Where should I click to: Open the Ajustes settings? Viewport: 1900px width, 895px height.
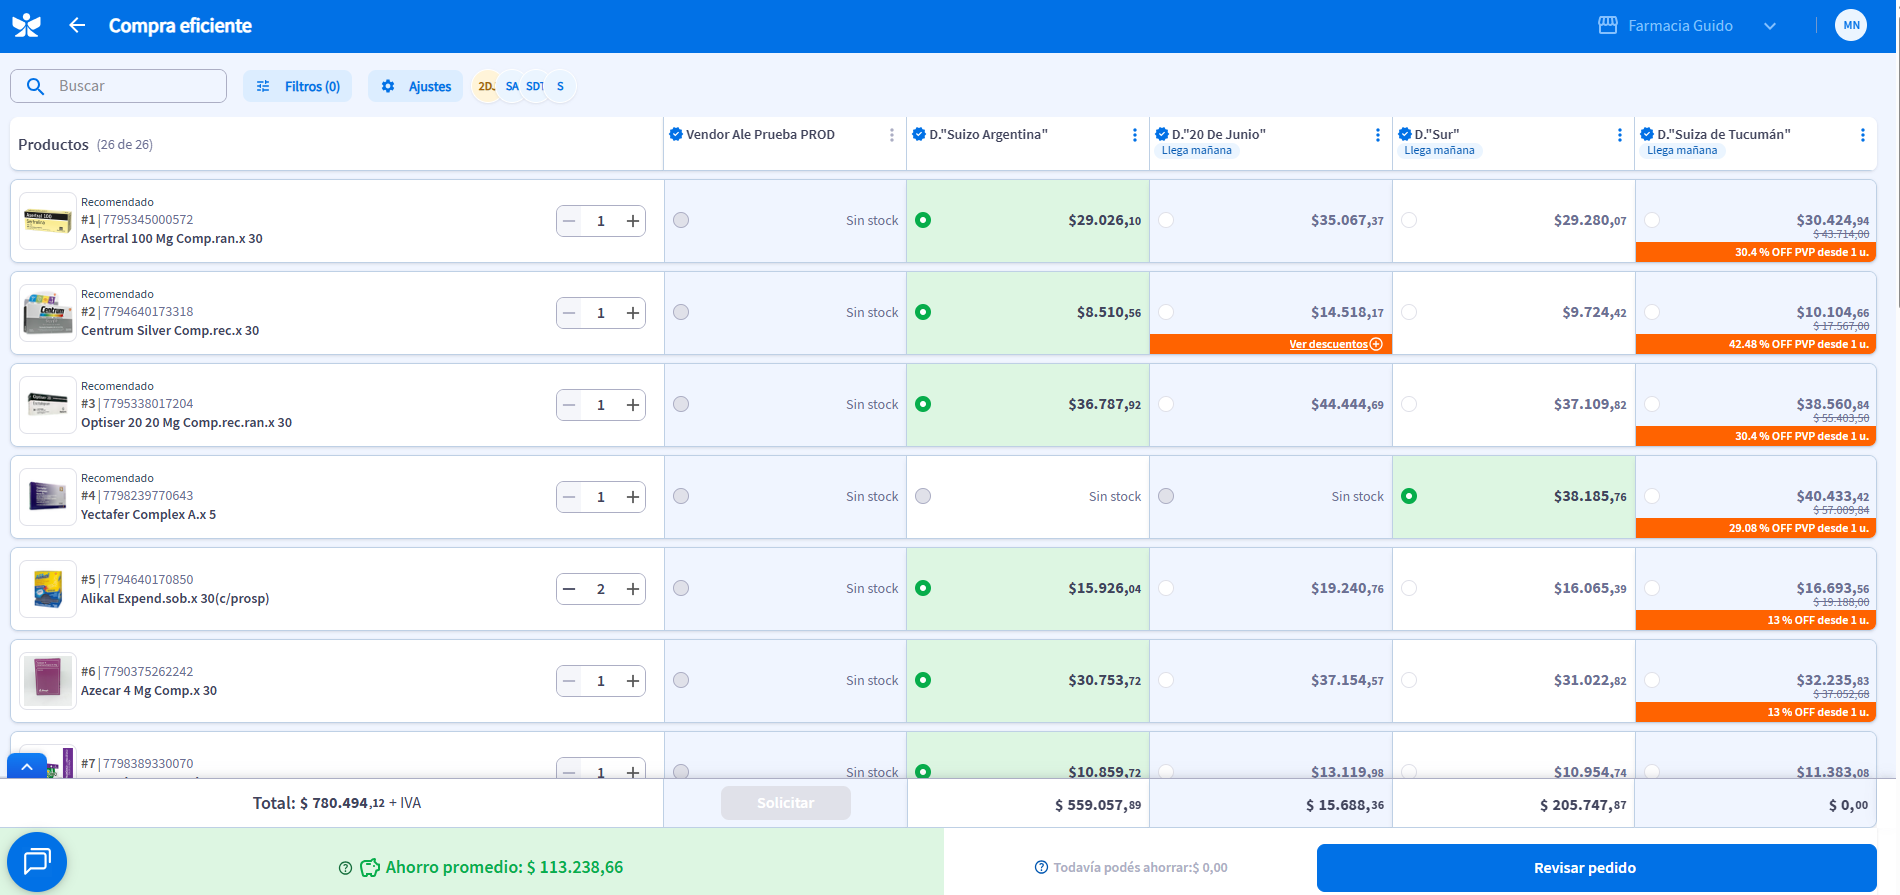[x=416, y=86]
